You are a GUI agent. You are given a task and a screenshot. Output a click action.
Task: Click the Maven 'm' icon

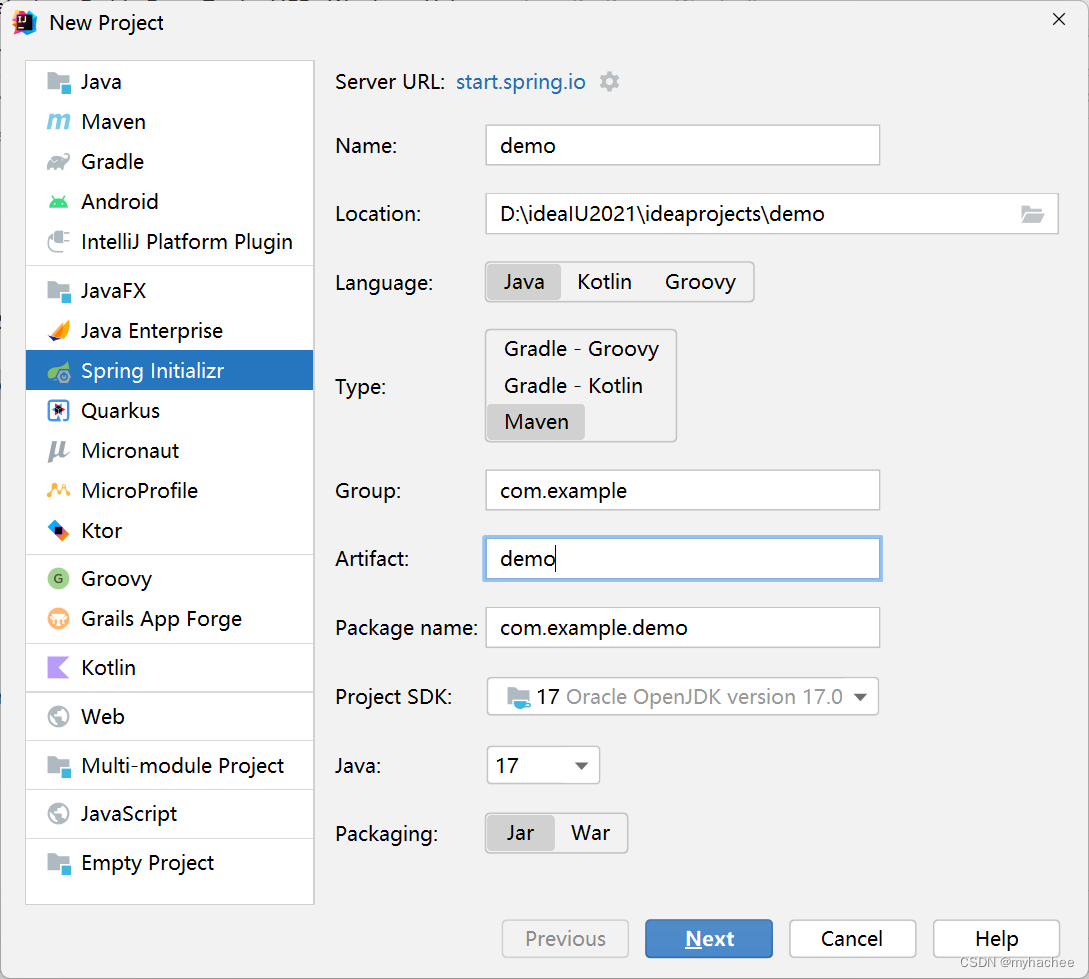pyautogui.click(x=59, y=122)
